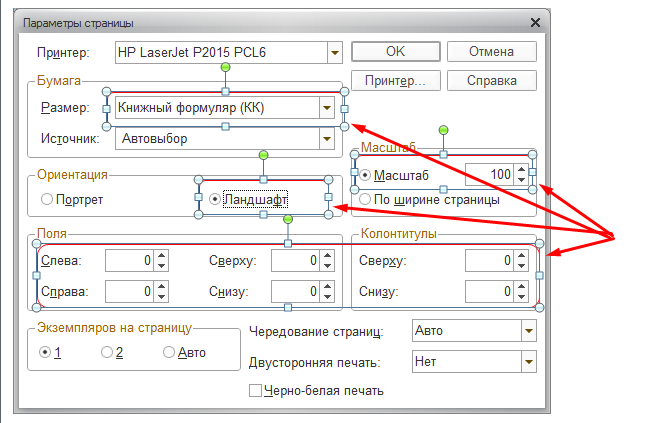
Task: Open the Чередование страниц dropdown
Action: 529,331
